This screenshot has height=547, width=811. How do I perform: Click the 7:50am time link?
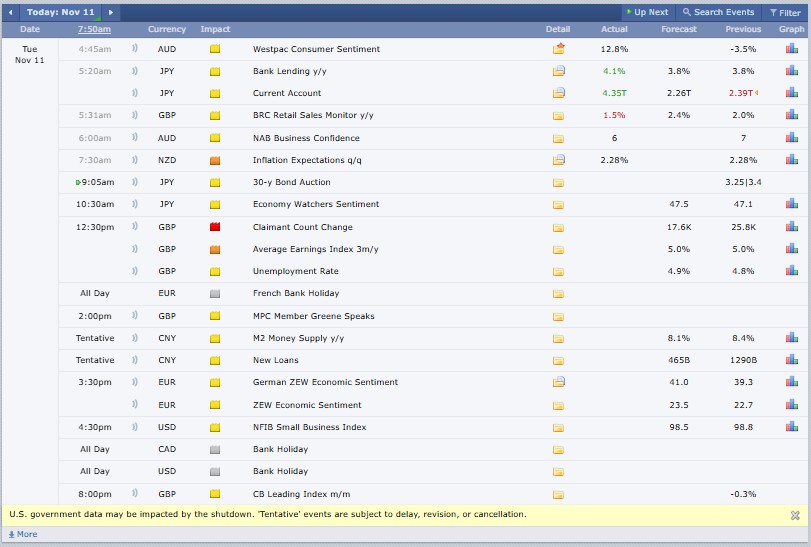click(95, 30)
